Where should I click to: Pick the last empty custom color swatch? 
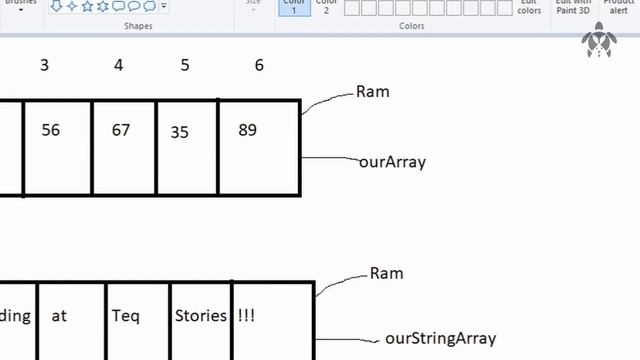pos(505,8)
